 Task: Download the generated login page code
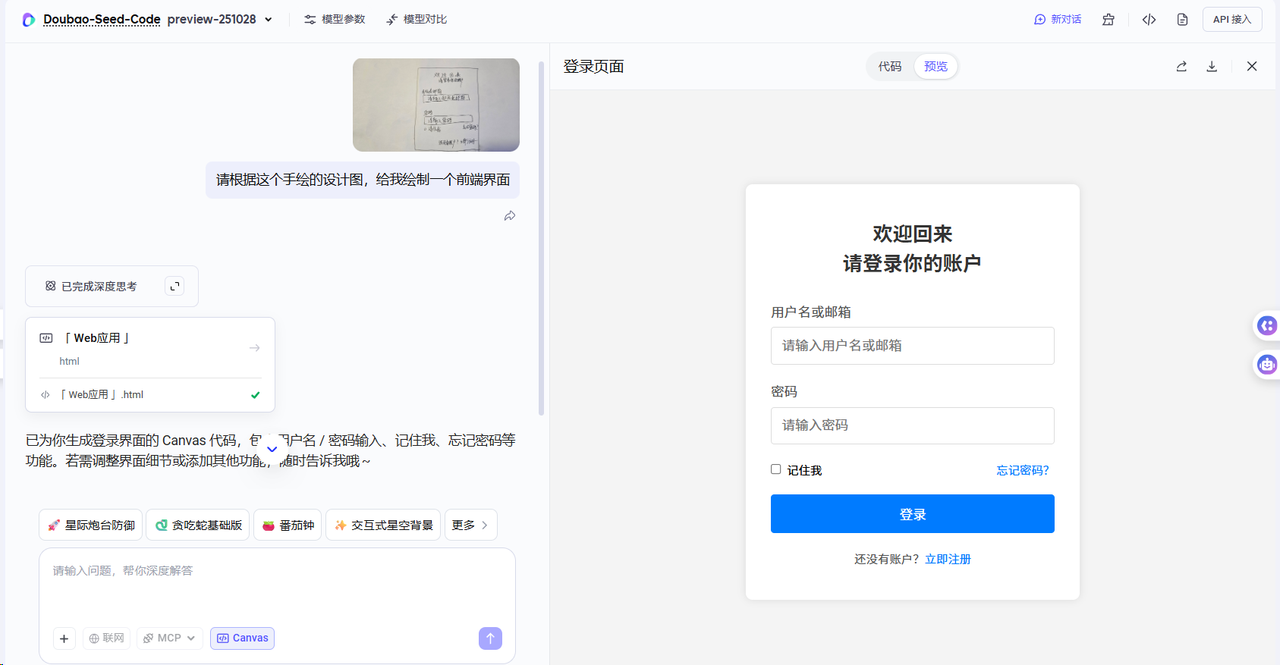coord(1211,66)
